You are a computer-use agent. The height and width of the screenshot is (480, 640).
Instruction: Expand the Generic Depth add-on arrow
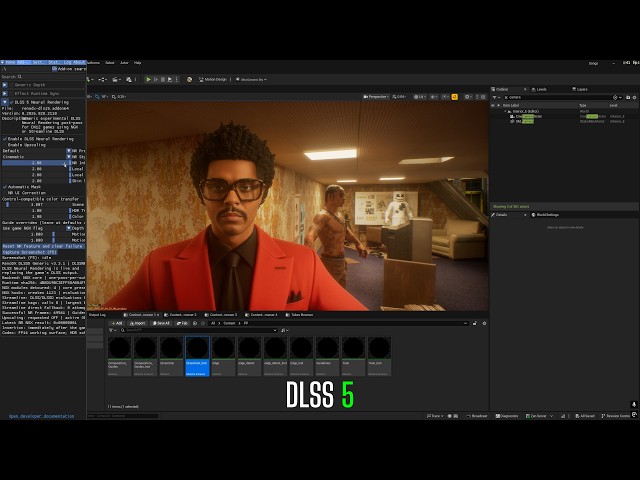pyautogui.click(x=4, y=85)
